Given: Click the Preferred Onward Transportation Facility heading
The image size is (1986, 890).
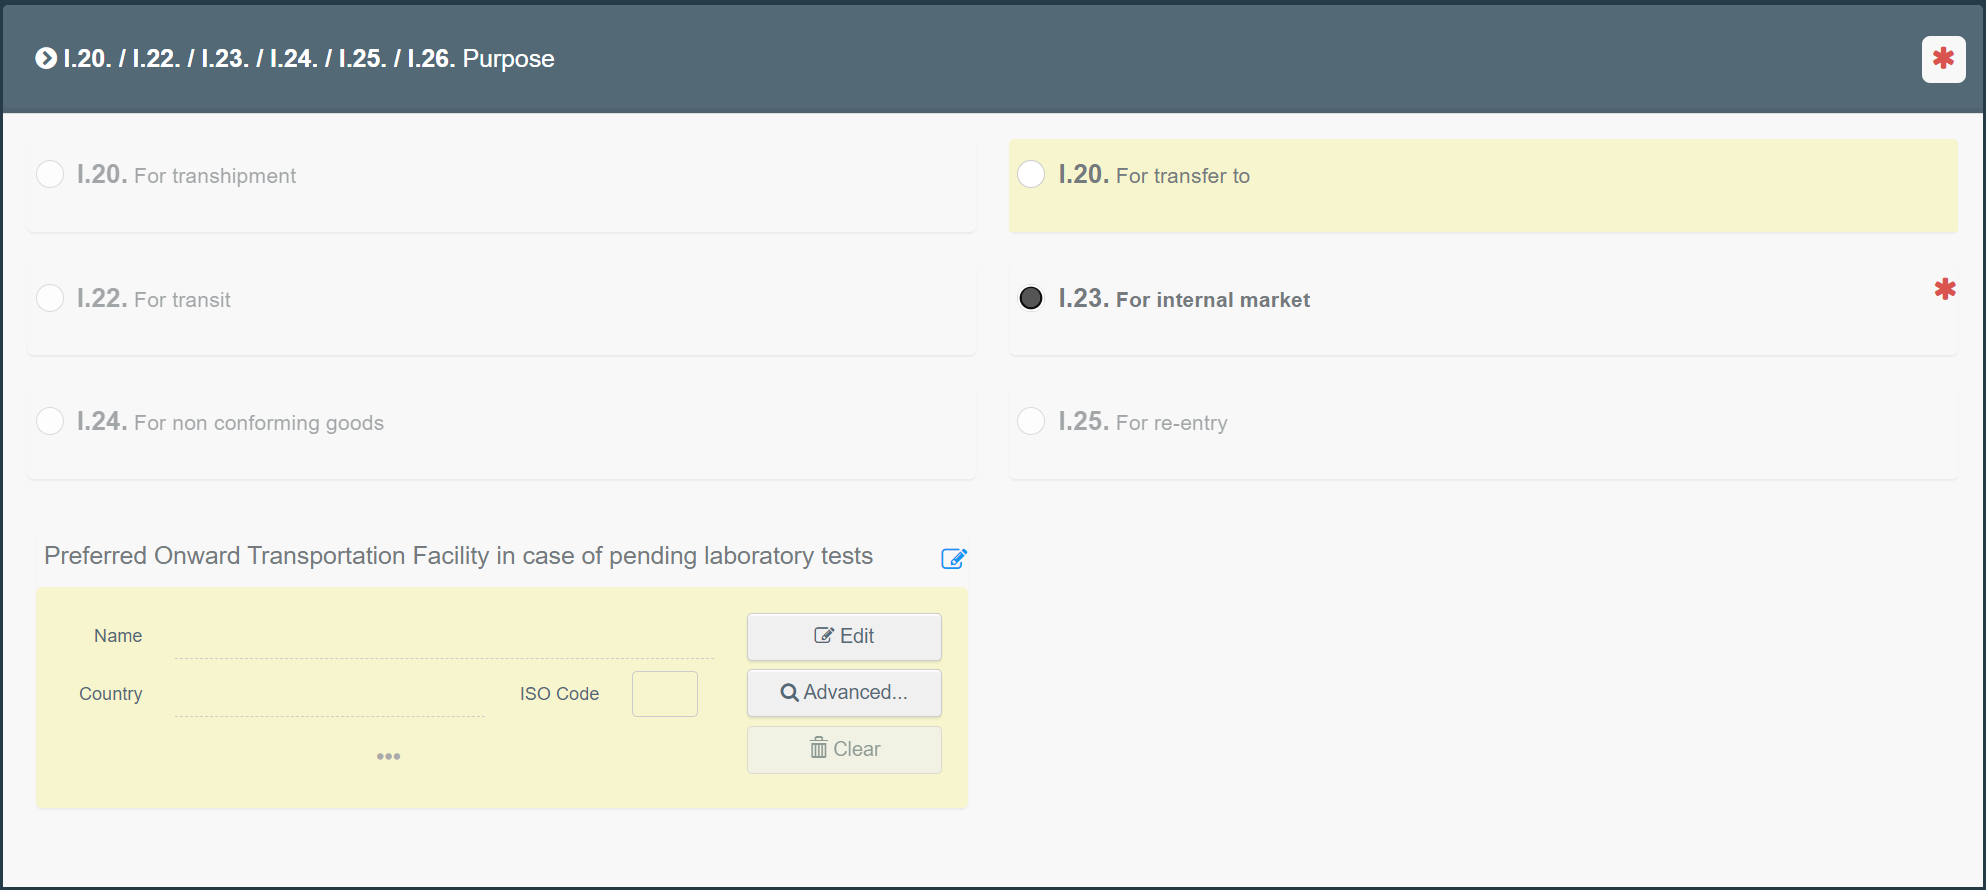Looking at the screenshot, I should pos(458,556).
